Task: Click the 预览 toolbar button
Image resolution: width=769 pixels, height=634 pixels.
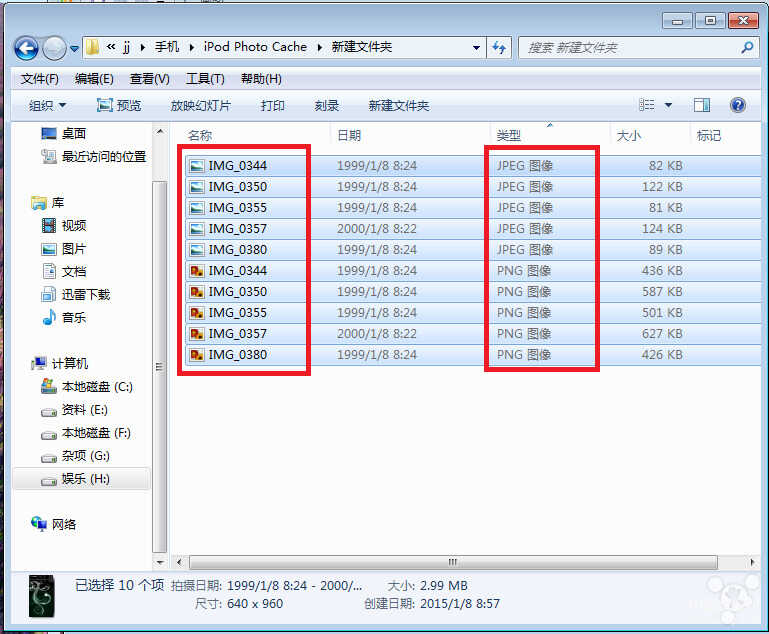Action: click(119, 105)
